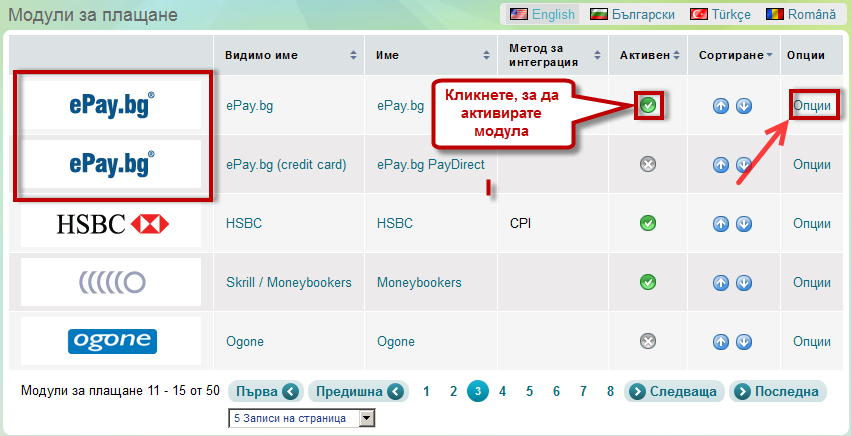Image resolution: width=851 pixels, height=436 pixels.
Task: Open Опции for ePay.bg module
Action: [811, 105]
